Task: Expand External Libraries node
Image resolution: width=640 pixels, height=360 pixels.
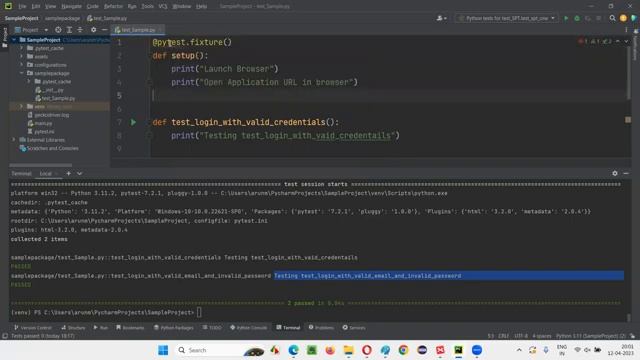Action: click(14, 140)
